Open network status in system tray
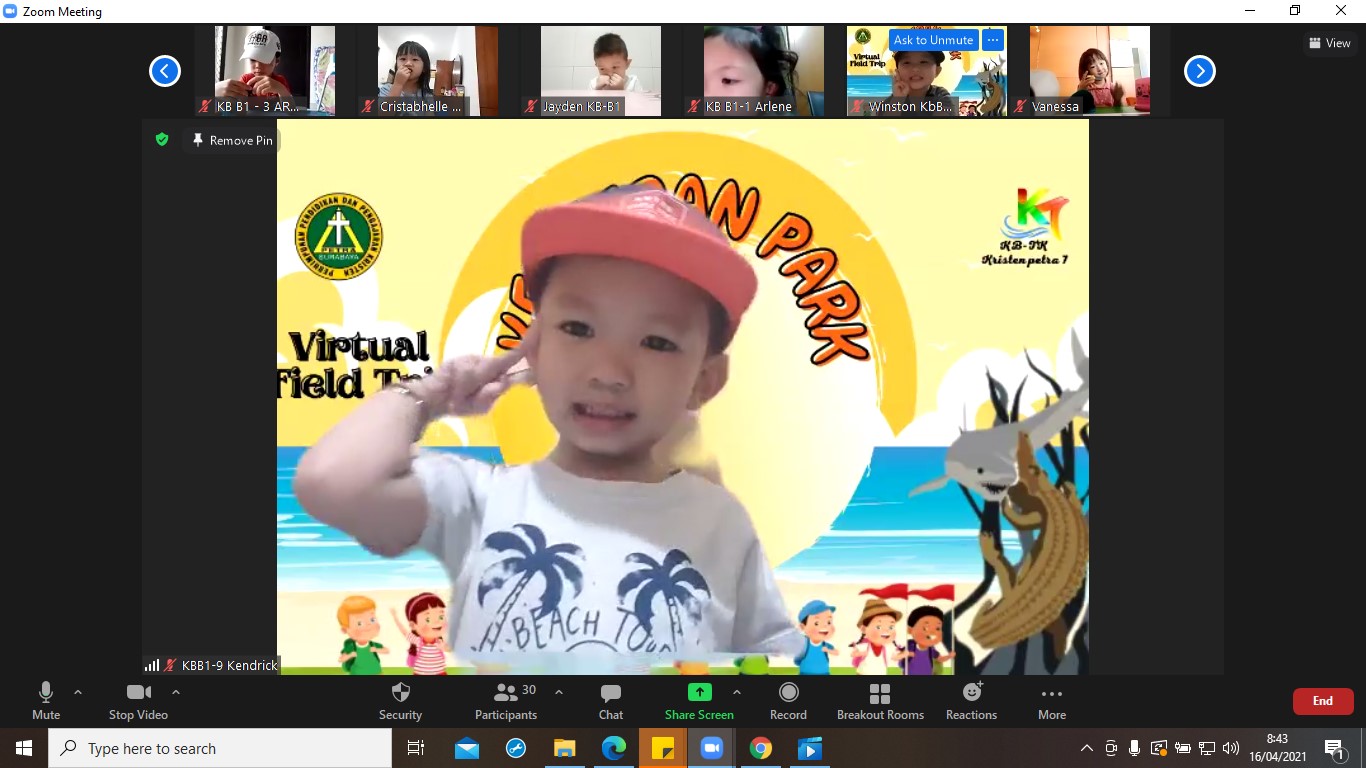Viewport: 1366px width, 768px height. [1207, 748]
